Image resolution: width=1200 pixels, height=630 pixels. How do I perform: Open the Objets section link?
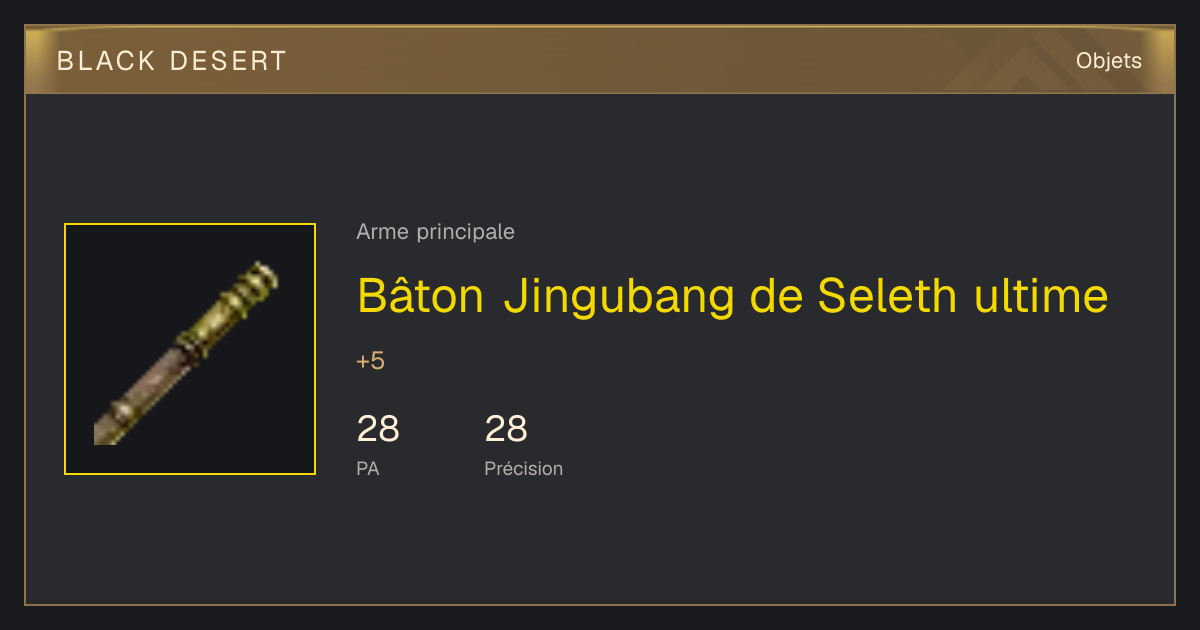(1109, 61)
